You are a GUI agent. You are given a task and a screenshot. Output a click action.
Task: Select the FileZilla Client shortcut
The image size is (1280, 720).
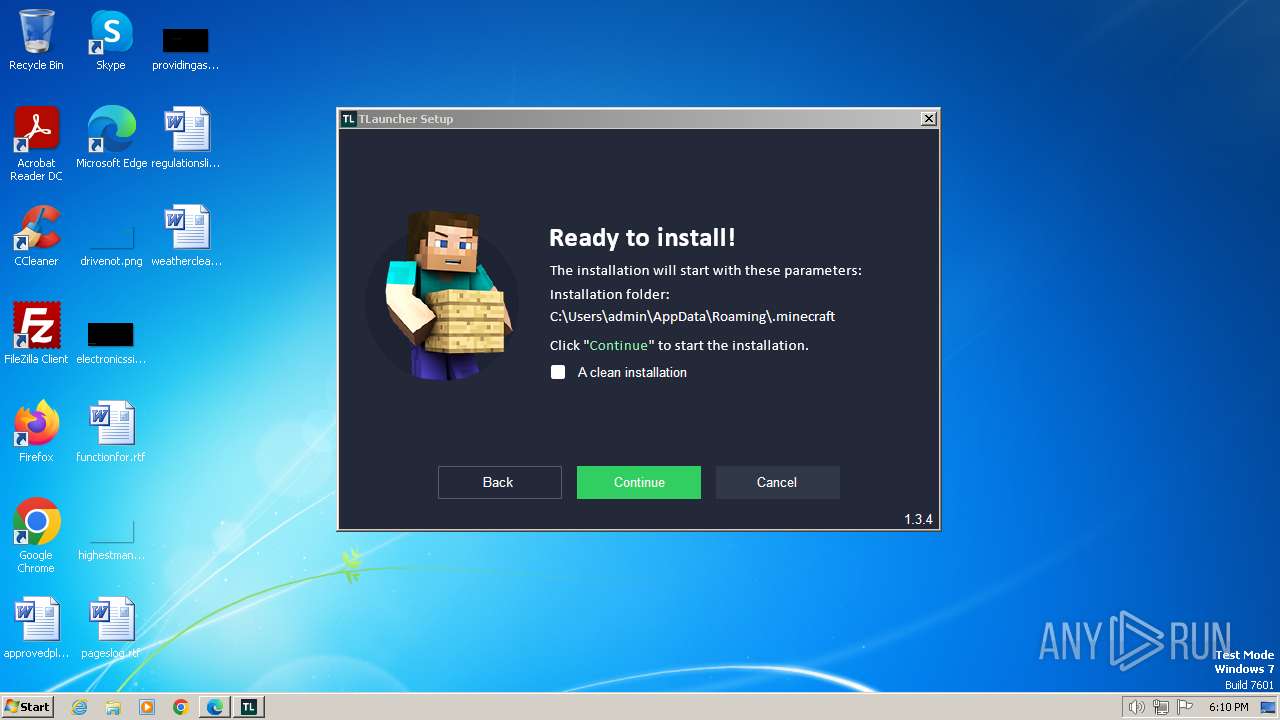click(x=36, y=333)
